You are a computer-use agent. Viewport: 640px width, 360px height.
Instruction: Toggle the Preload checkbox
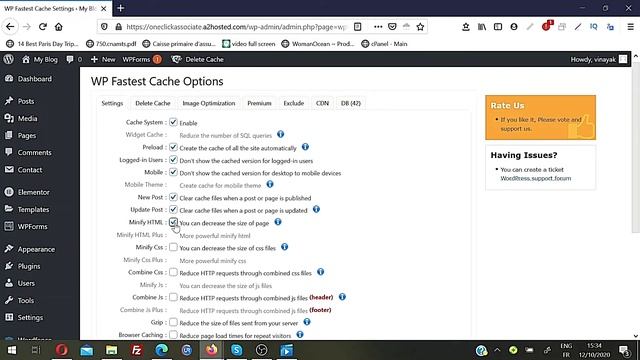[173, 147]
